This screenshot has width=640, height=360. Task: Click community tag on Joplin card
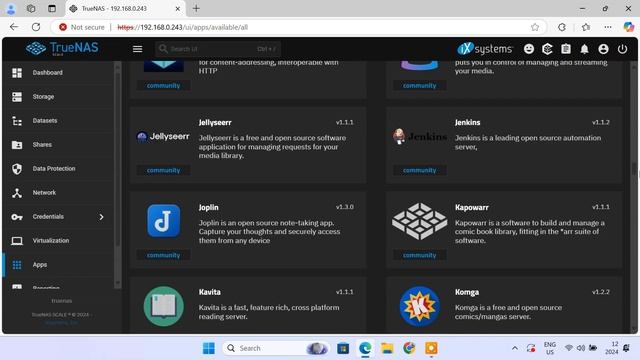click(x=163, y=255)
